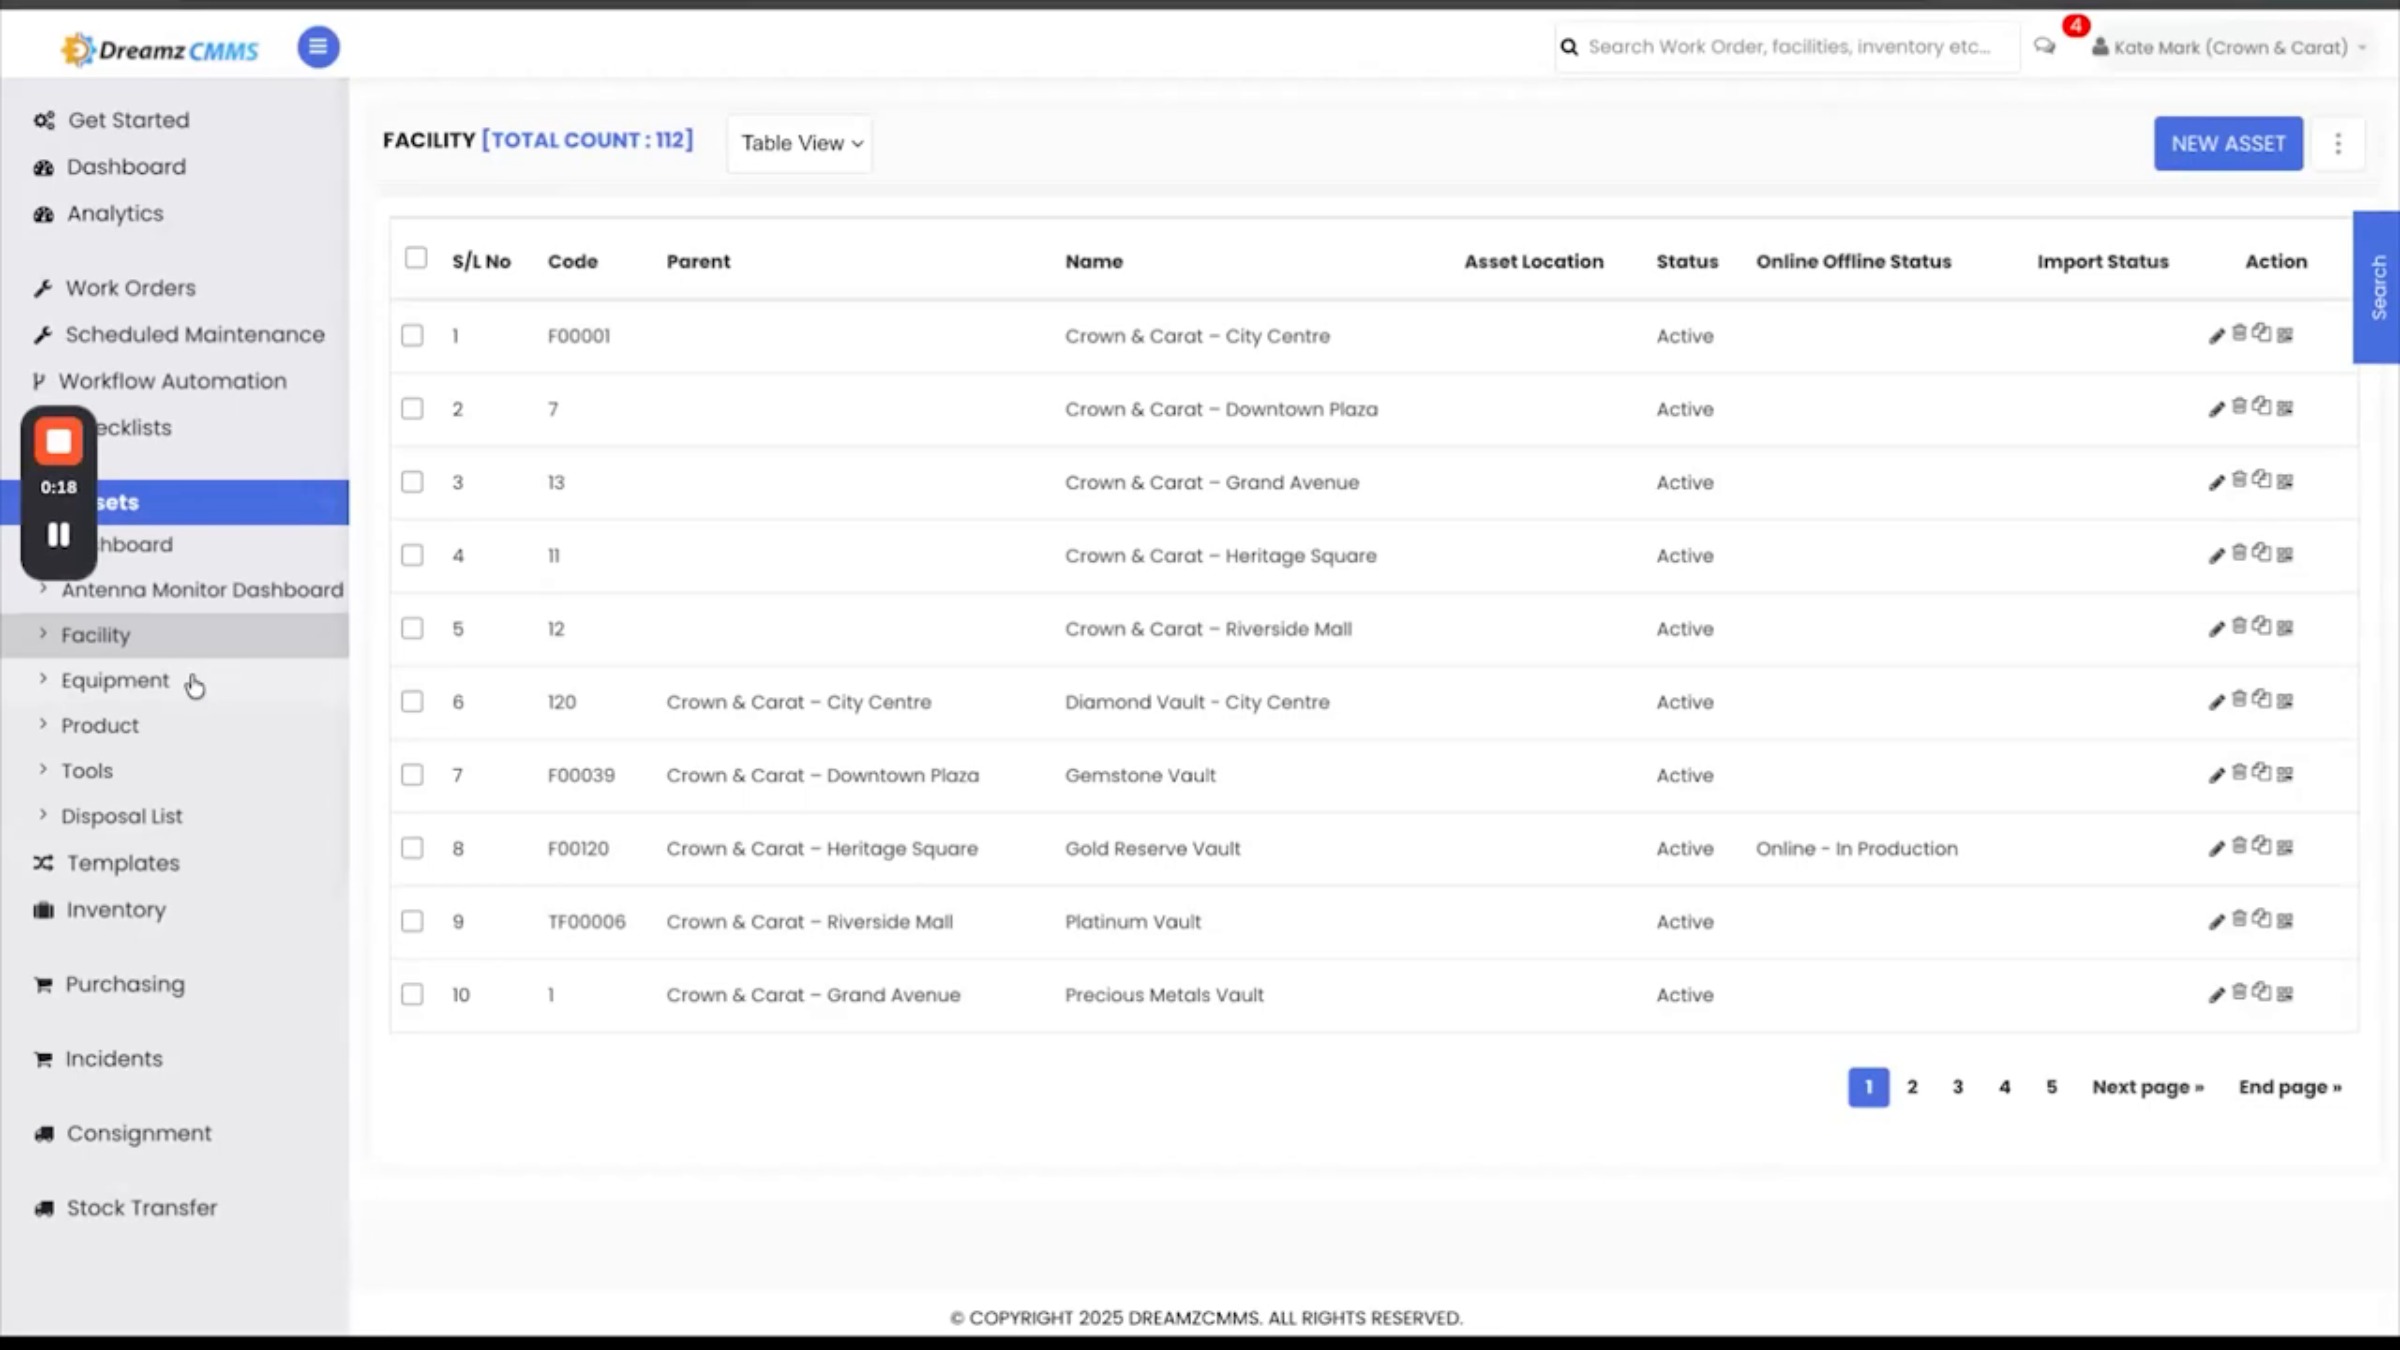Copy the Crown & Carat – Grand Avenue row

click(x=2262, y=479)
